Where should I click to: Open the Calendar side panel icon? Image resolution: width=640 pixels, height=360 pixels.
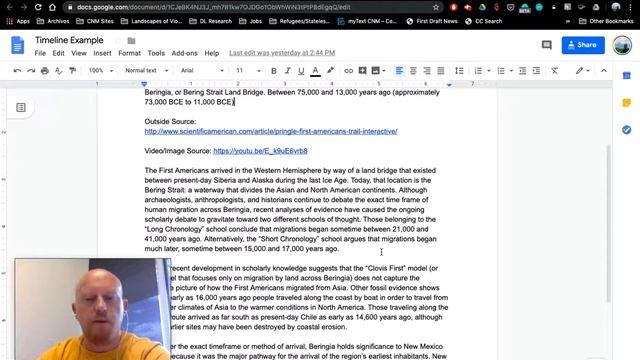627,76
